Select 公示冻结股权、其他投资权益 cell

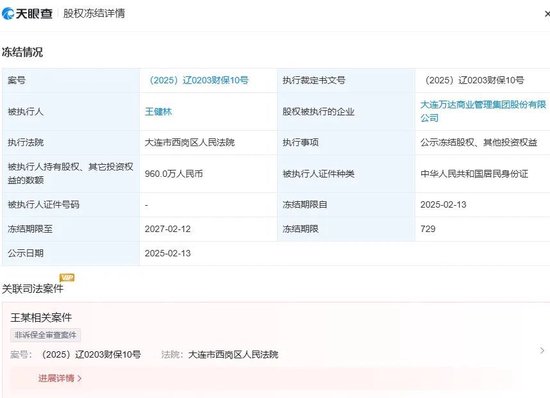478,142
